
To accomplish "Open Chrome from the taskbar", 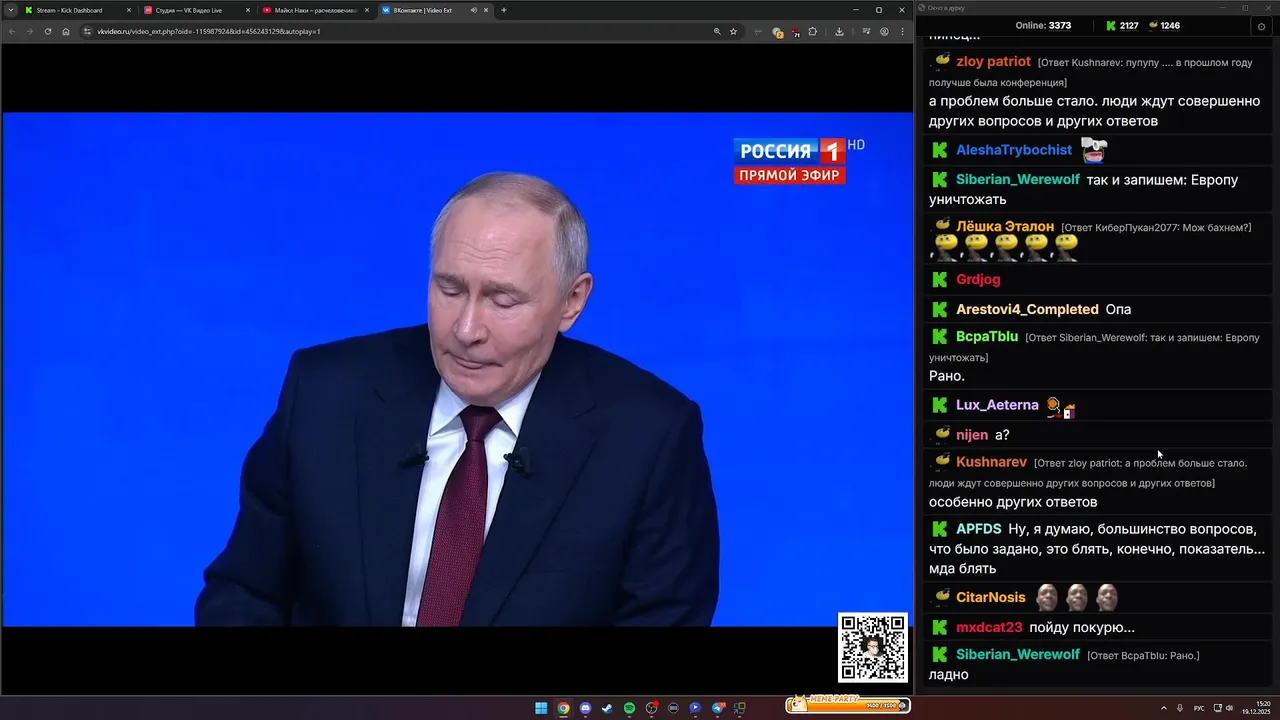I will 563,708.
